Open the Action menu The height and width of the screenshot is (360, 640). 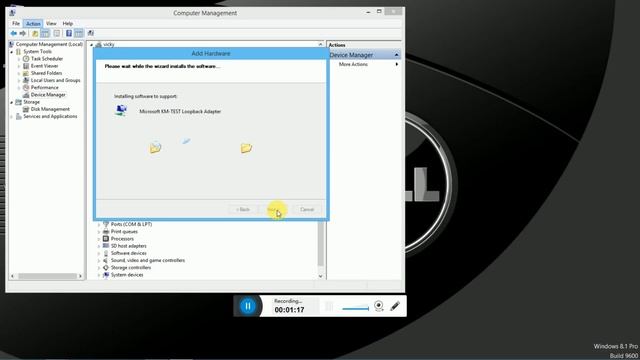pos(33,24)
